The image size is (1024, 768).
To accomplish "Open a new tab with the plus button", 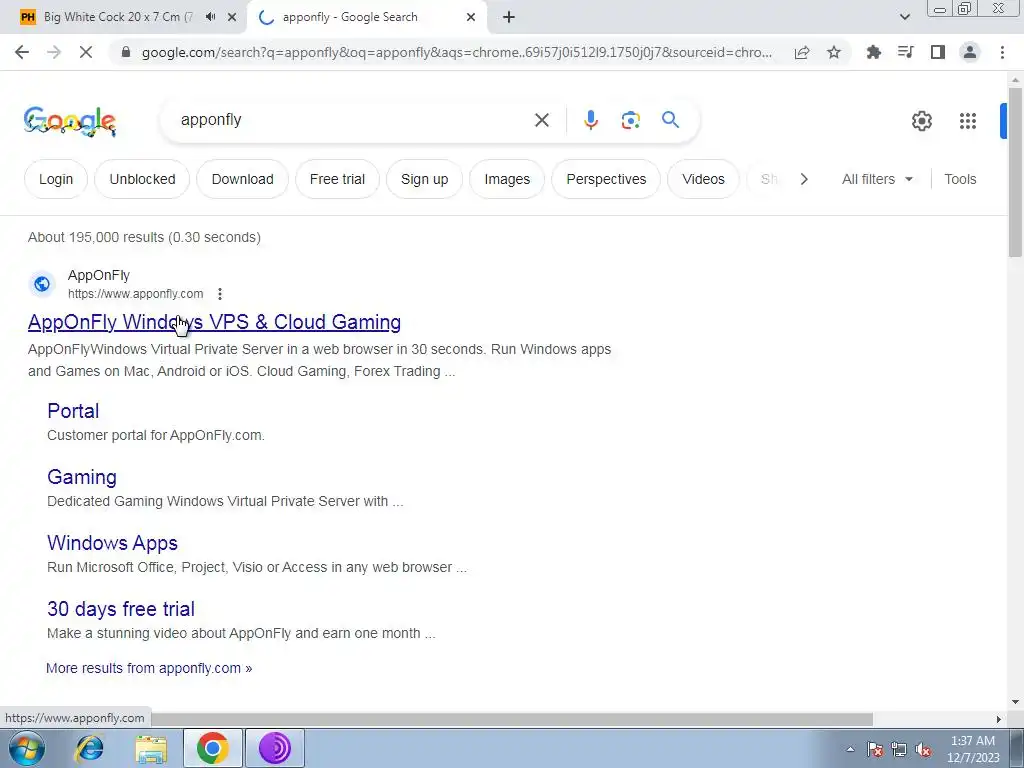I will (x=509, y=17).
